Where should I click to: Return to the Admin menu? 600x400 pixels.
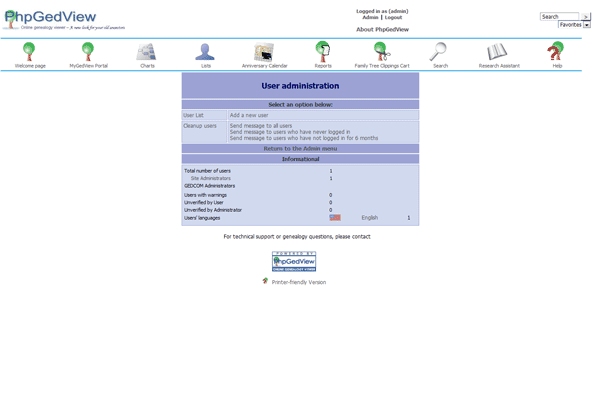click(x=300, y=148)
